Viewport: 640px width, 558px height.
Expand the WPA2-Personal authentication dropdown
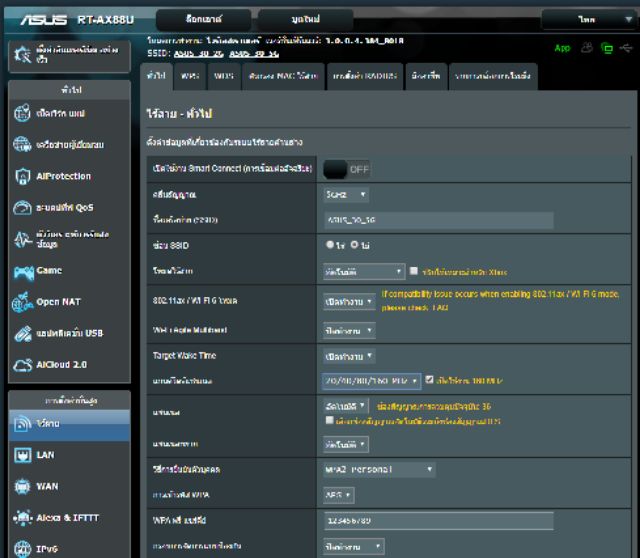click(x=379, y=469)
